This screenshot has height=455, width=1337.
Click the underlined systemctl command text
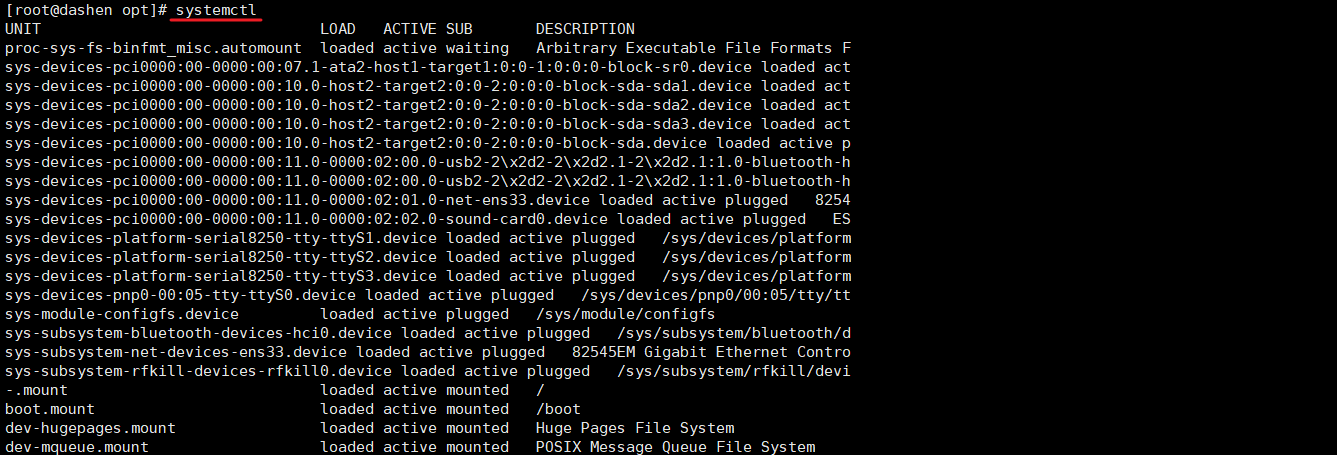[215, 10]
